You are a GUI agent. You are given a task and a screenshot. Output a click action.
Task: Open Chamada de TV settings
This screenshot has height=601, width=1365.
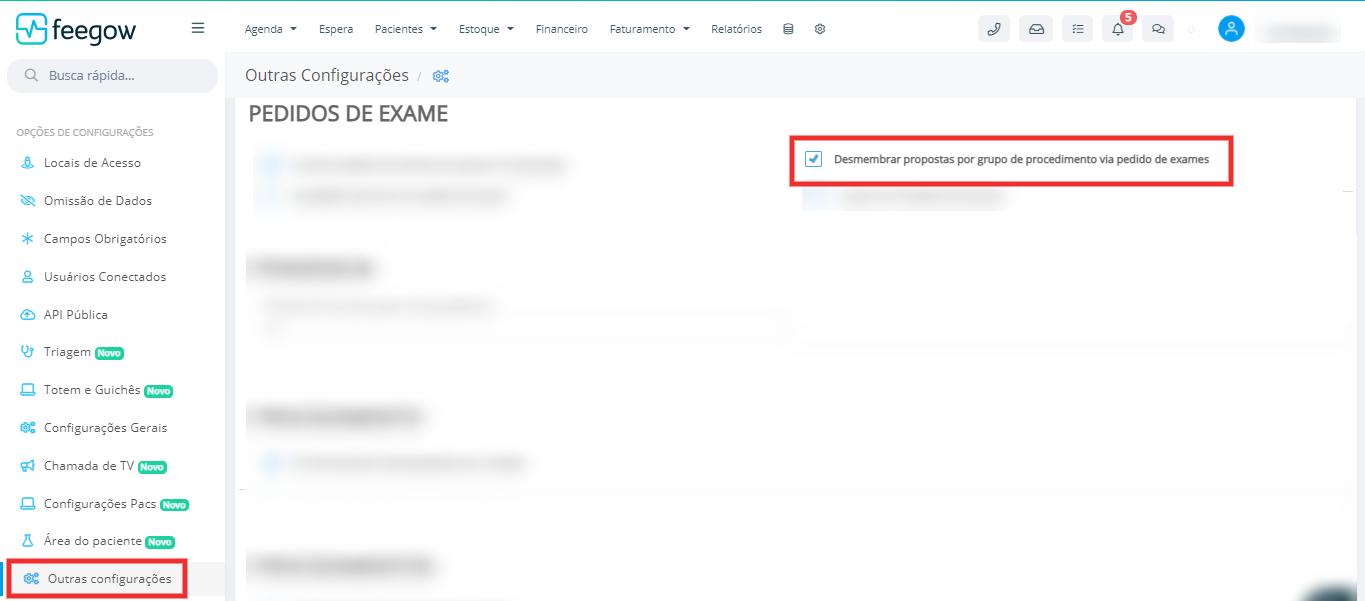tap(89, 466)
